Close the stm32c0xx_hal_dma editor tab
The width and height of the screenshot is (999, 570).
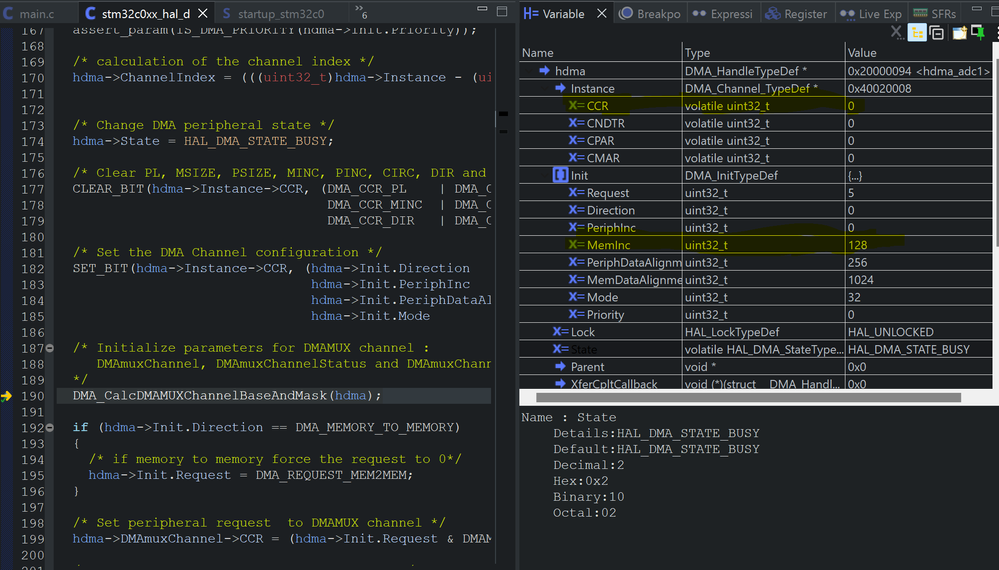point(203,13)
